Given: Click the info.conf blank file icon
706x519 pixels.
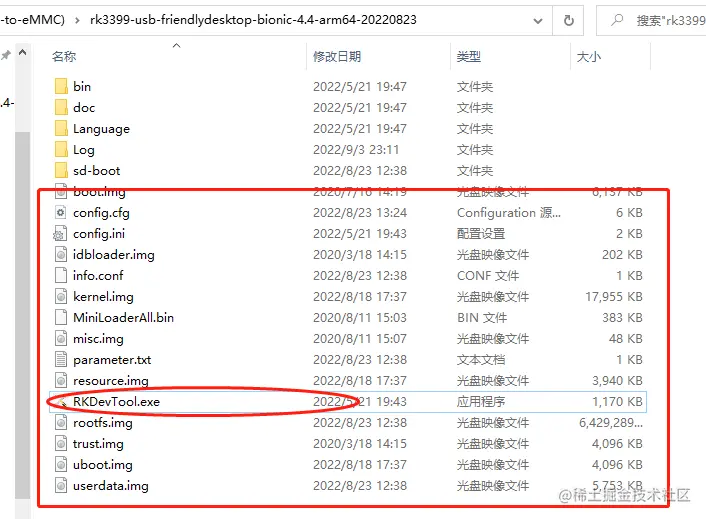Looking at the screenshot, I should pos(61,275).
